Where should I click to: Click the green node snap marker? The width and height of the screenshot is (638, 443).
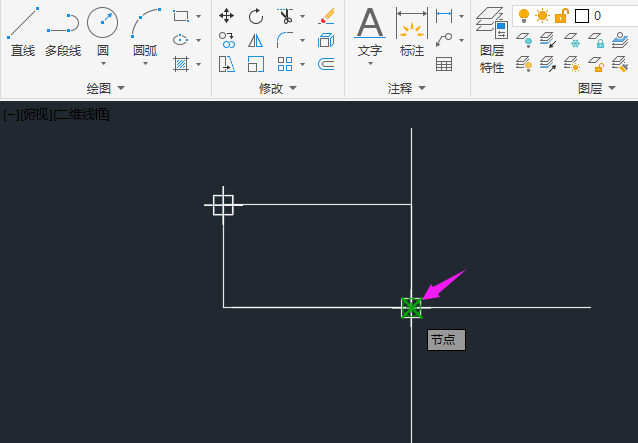pos(411,308)
